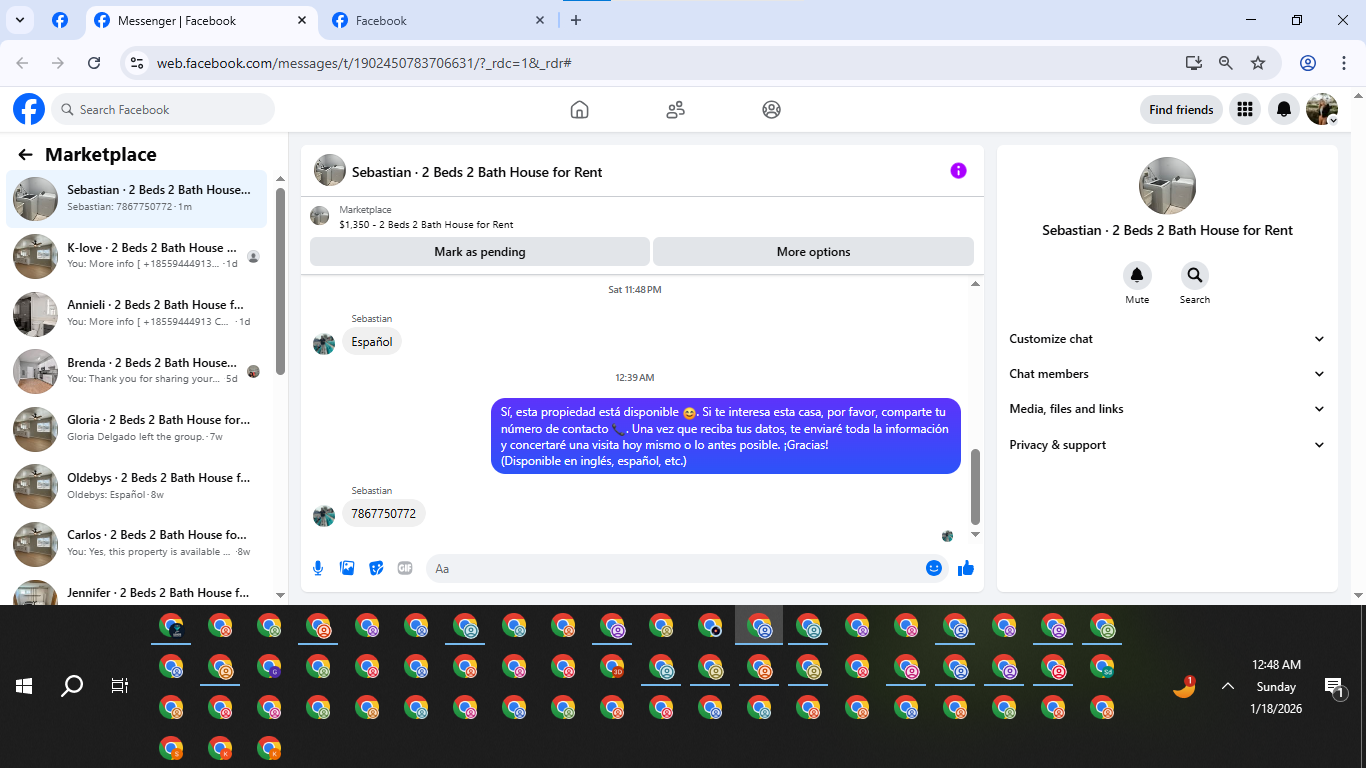The image size is (1366, 768).
Task: Click the Find friends button
Action: (1181, 109)
